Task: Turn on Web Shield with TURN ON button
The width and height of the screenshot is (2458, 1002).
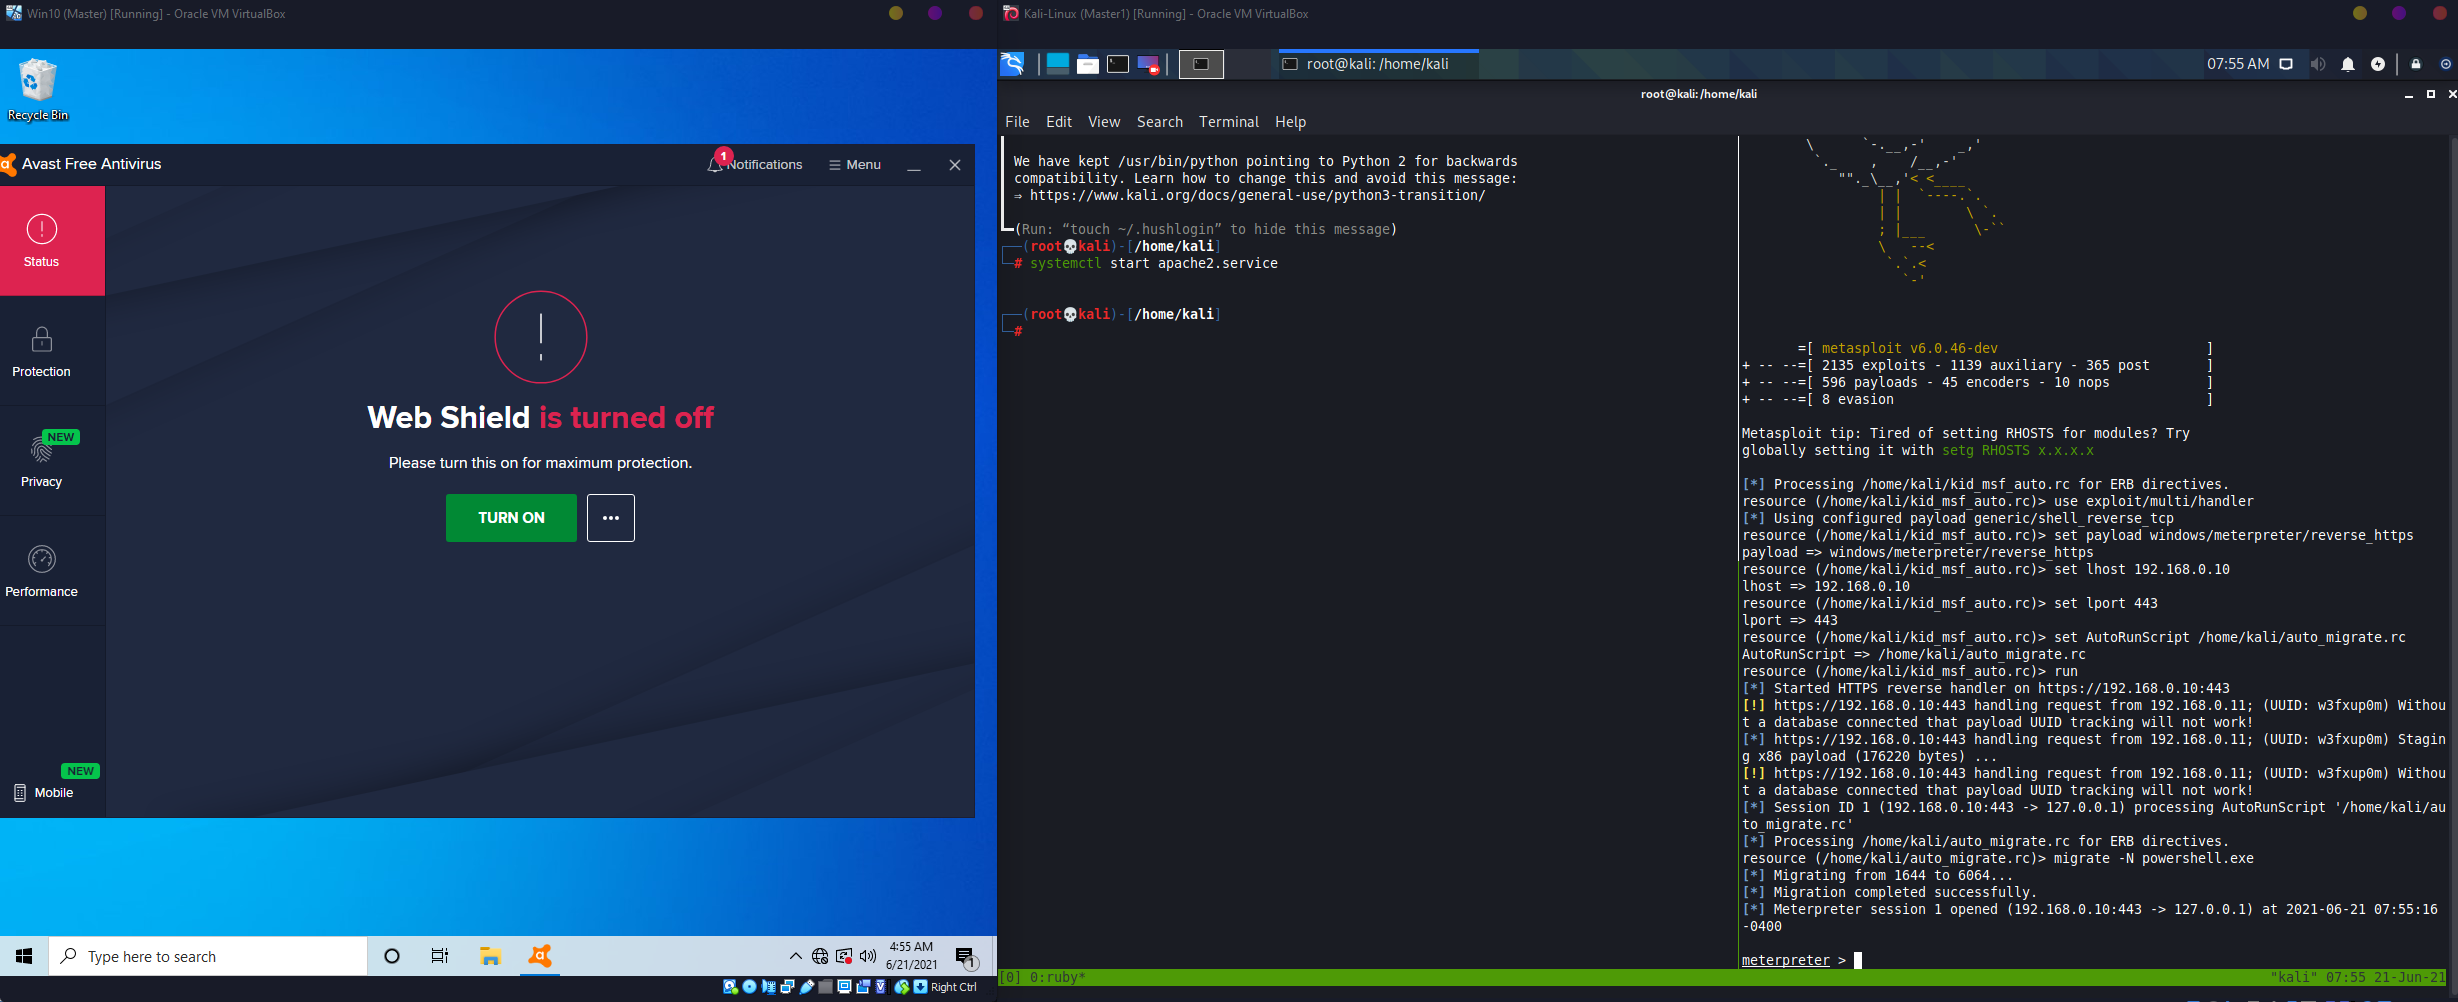Action: pos(511,517)
